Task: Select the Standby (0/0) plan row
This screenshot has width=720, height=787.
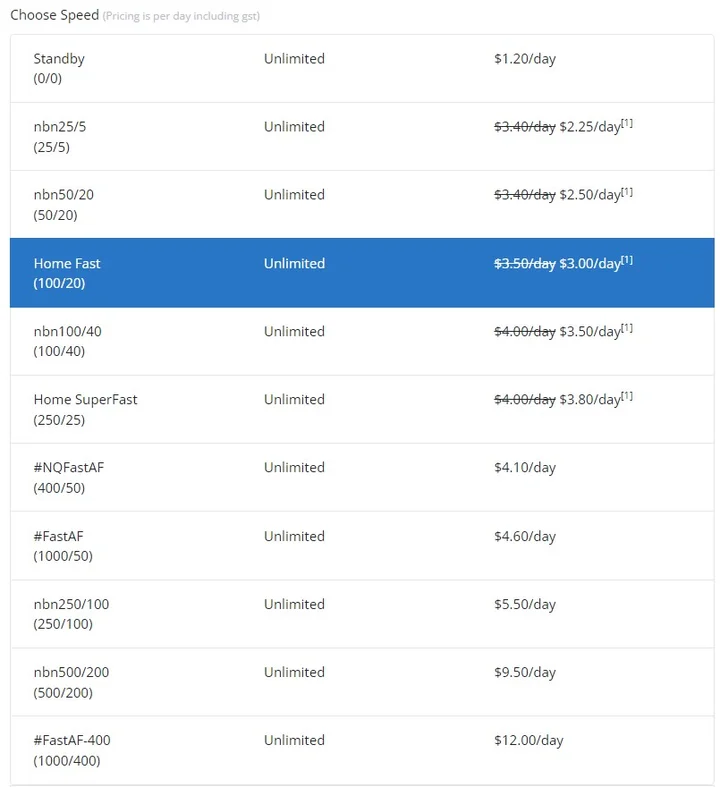Action: click(x=362, y=69)
